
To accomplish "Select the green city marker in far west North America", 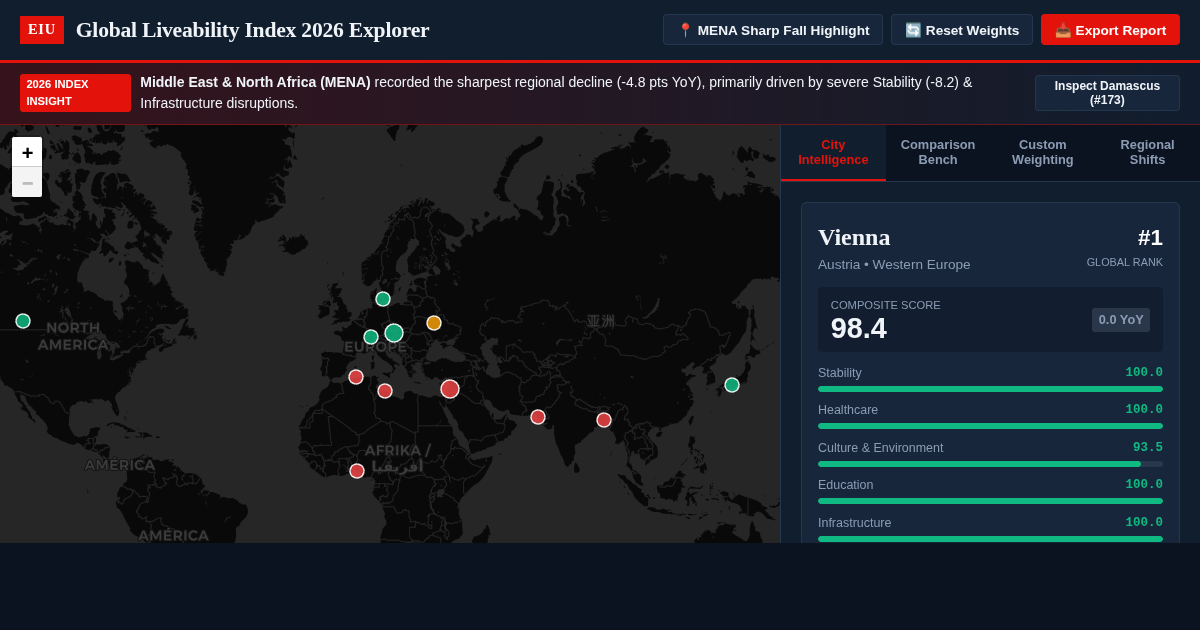I will pyautogui.click(x=23, y=321).
